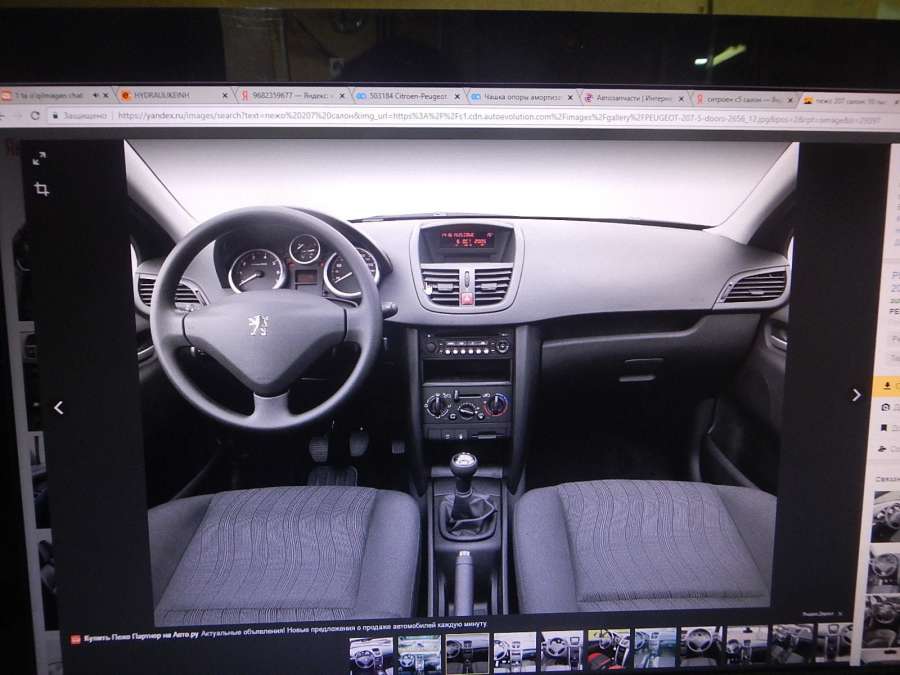The height and width of the screenshot is (675, 900).
Task: Open the 9682359677 Яндекс tab
Action: pos(285,96)
